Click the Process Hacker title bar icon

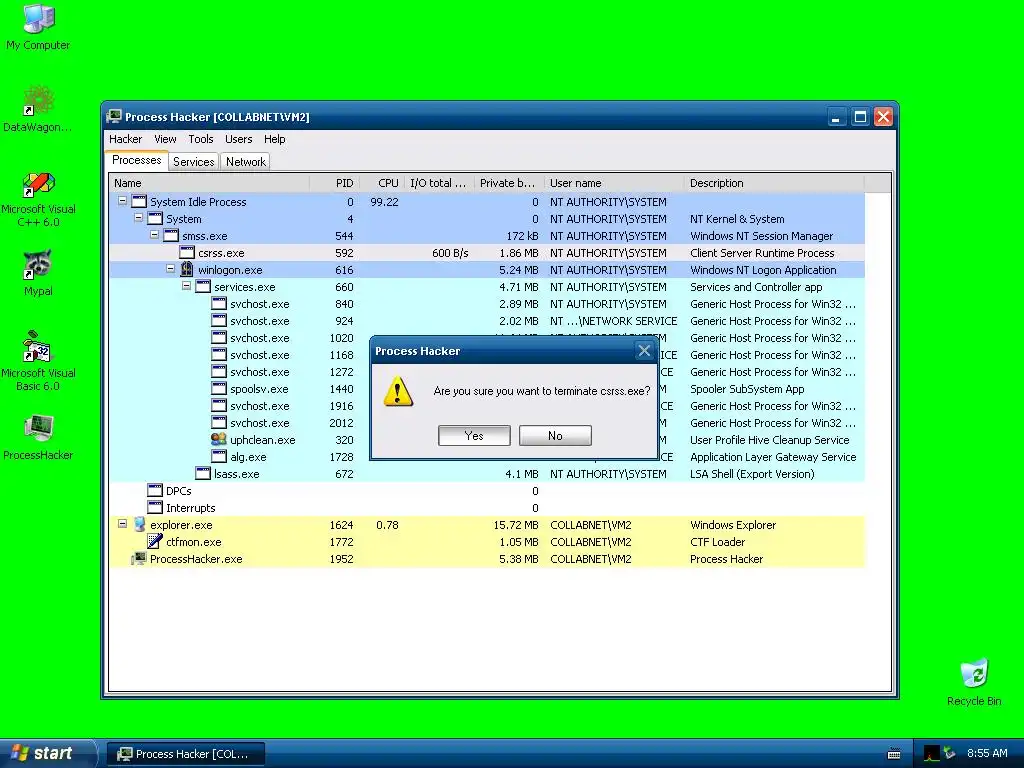[x=114, y=116]
